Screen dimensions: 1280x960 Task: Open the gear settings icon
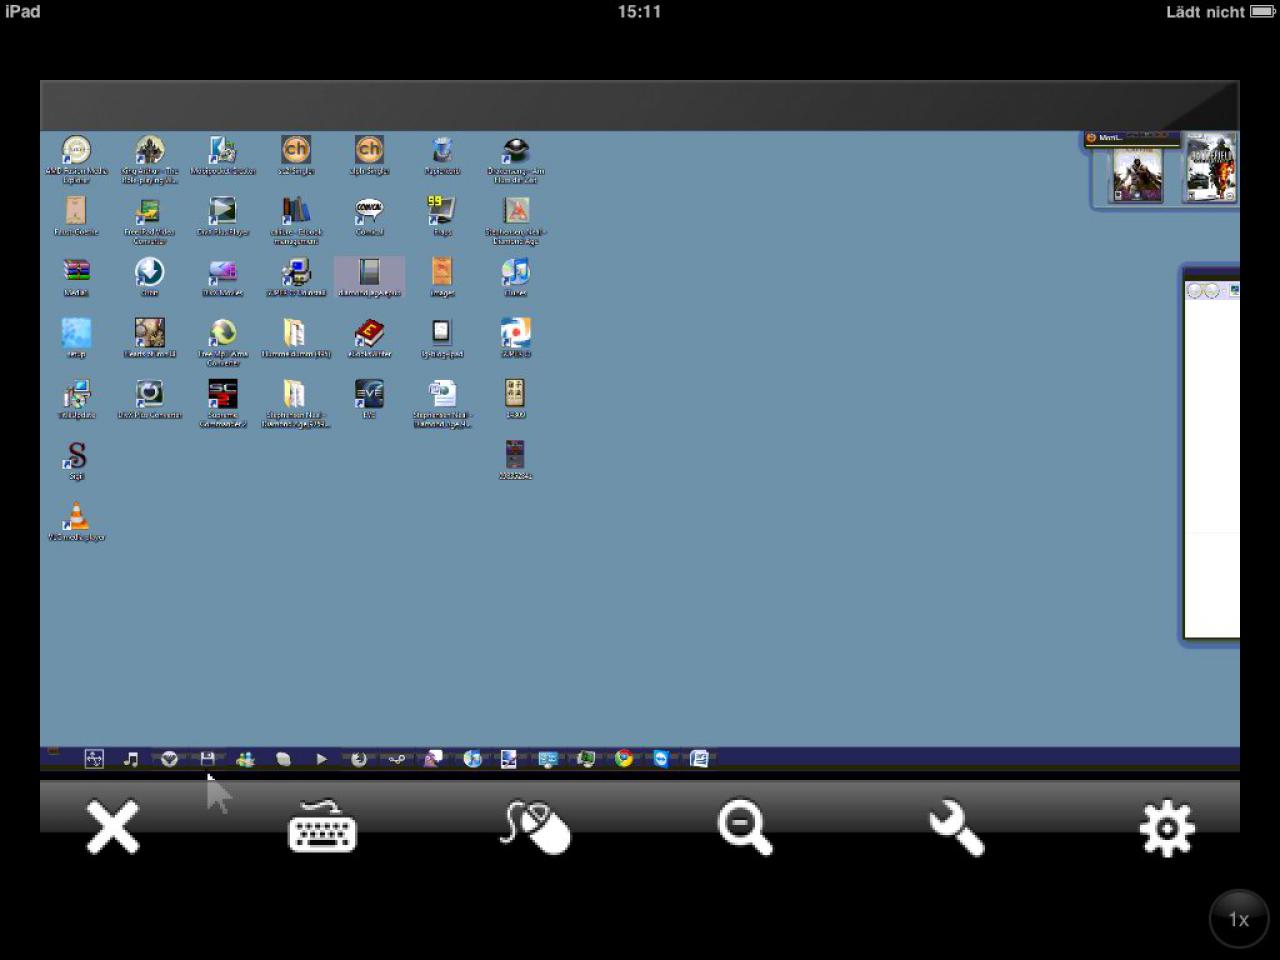[x=1167, y=828]
